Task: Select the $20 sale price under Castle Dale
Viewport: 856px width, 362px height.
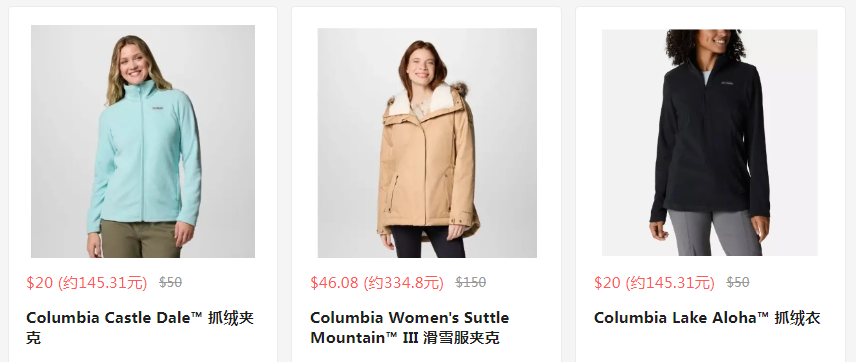Action: tap(87, 283)
